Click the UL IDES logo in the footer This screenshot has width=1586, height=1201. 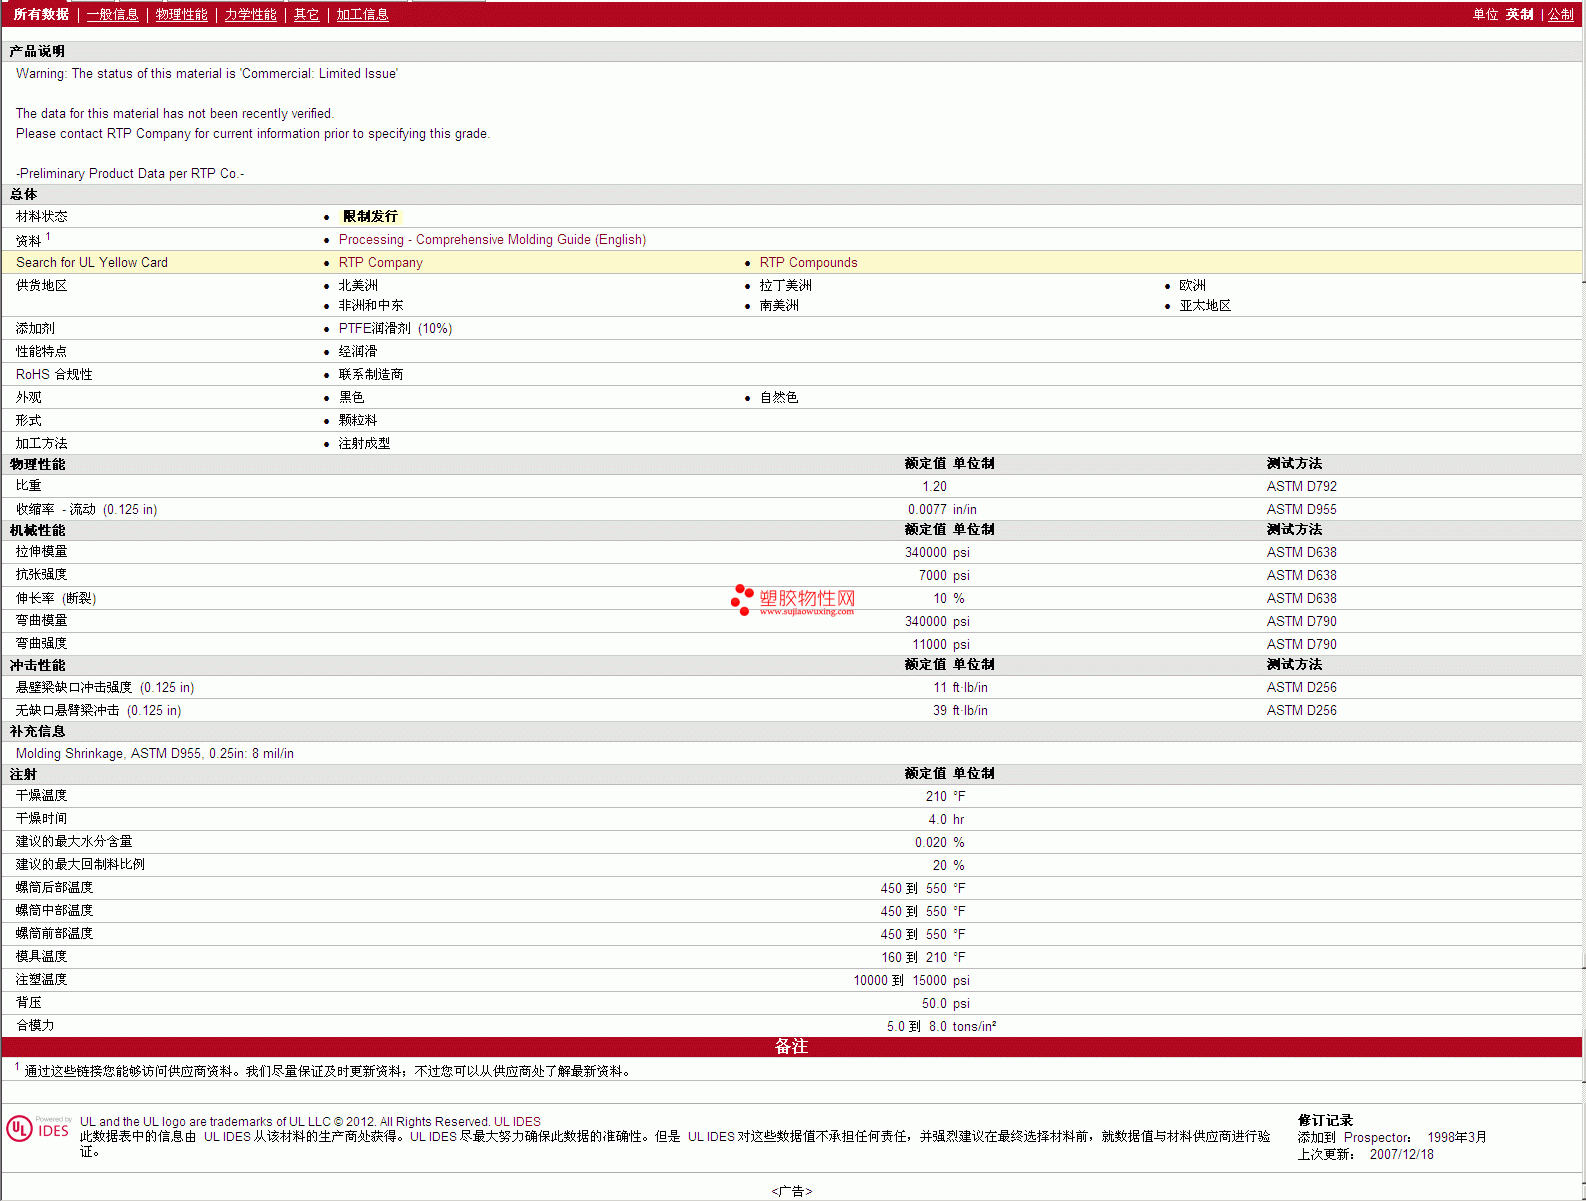[x=38, y=1129]
